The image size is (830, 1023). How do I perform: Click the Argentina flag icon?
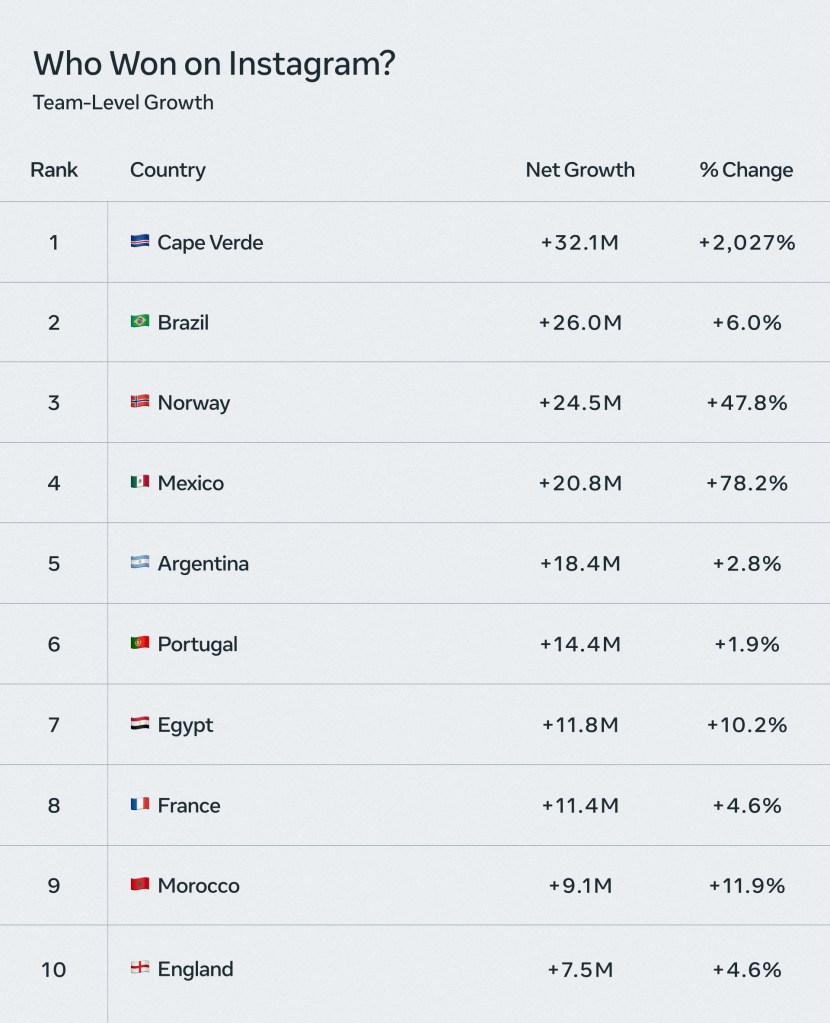140,562
